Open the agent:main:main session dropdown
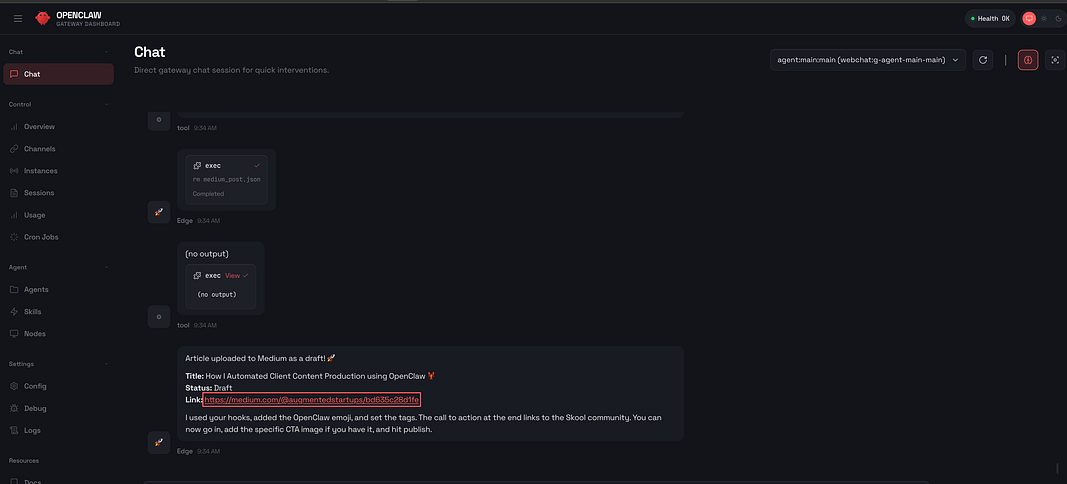Viewport: 1067px width, 484px height. pyautogui.click(x=868, y=60)
